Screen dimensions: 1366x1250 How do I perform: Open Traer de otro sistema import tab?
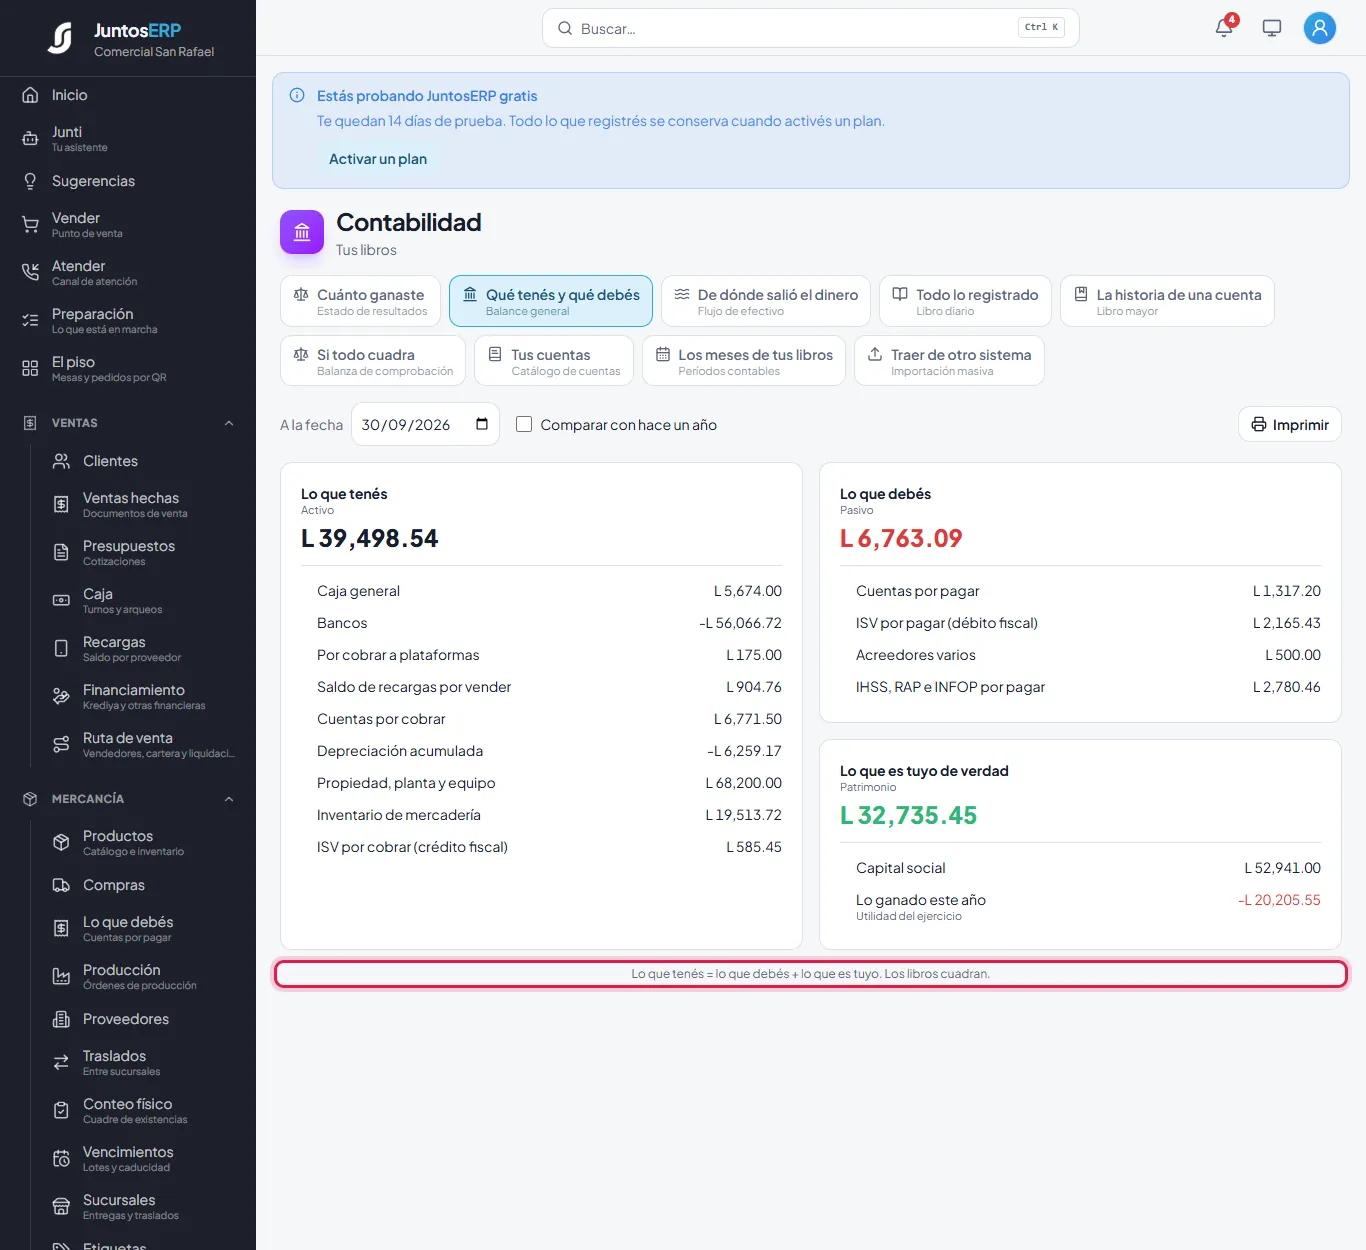click(x=949, y=361)
